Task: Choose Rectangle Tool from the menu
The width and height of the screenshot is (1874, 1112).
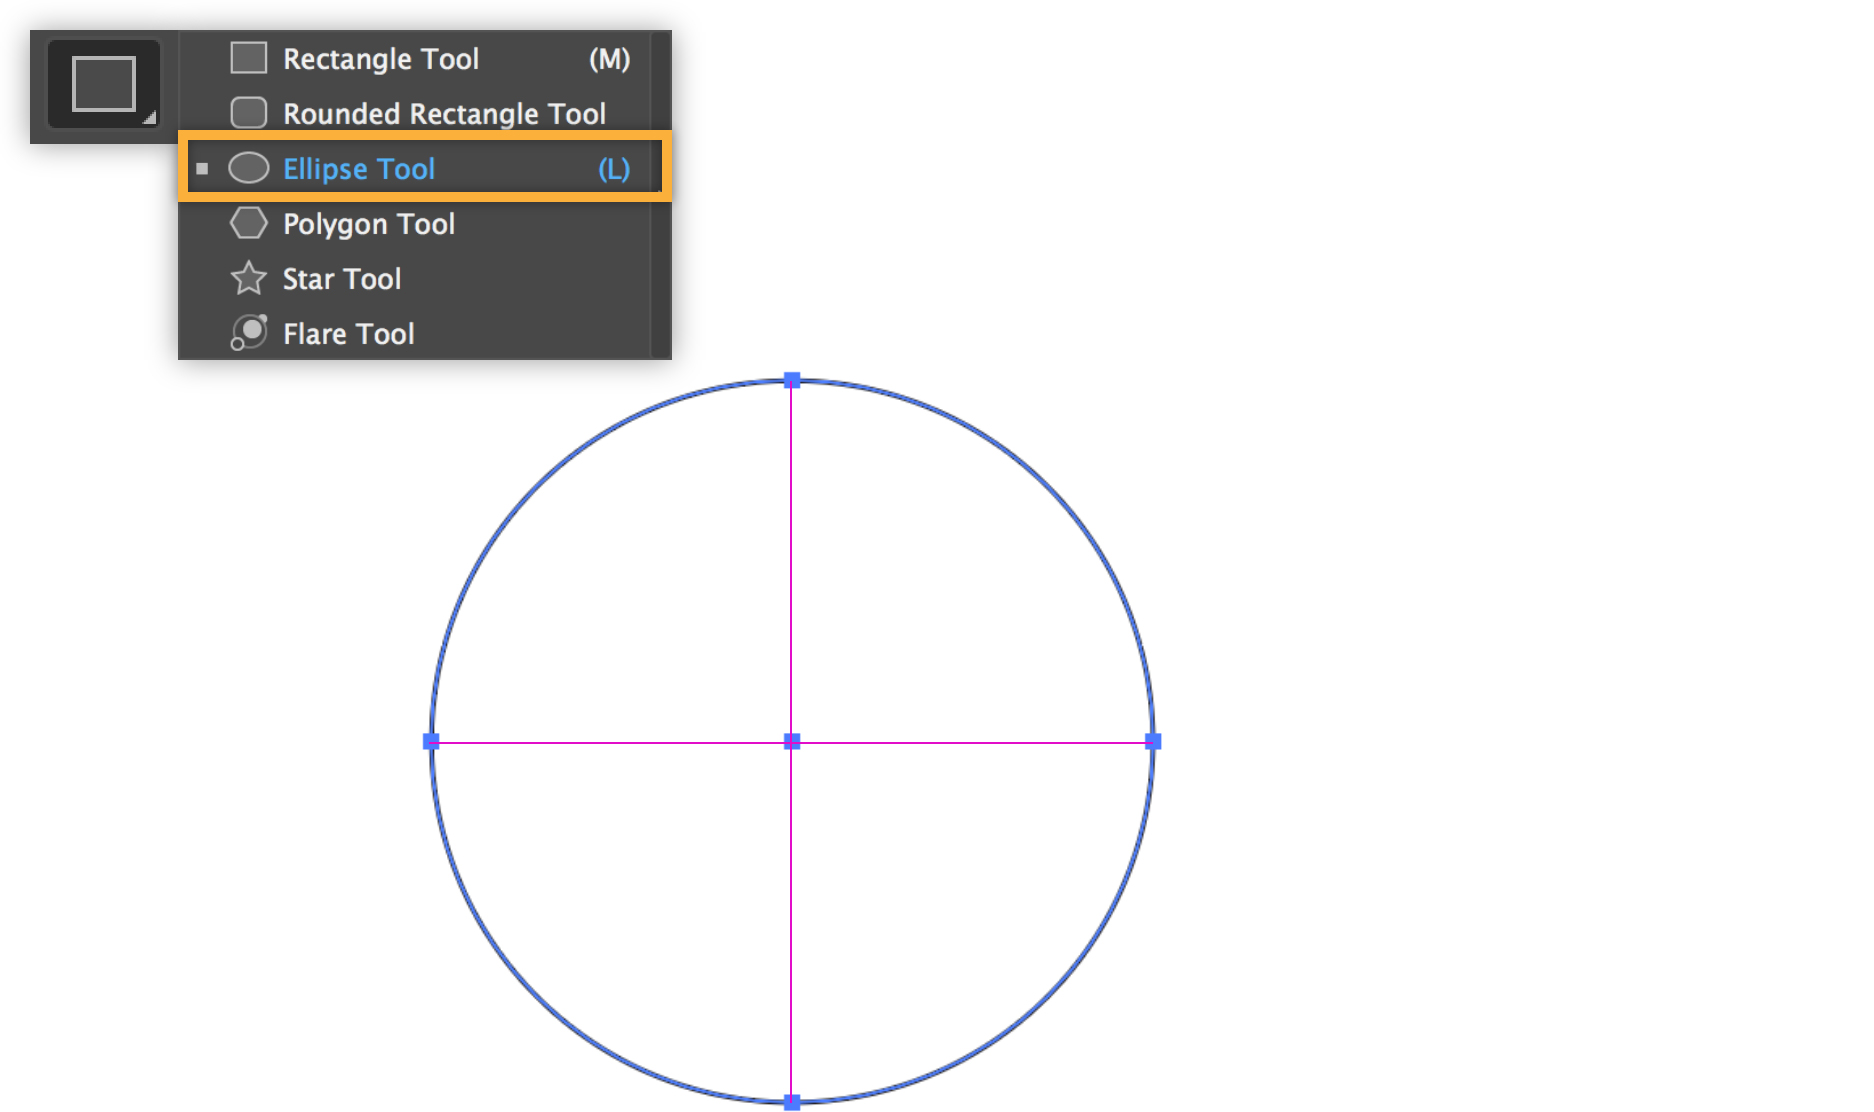Action: click(x=383, y=59)
